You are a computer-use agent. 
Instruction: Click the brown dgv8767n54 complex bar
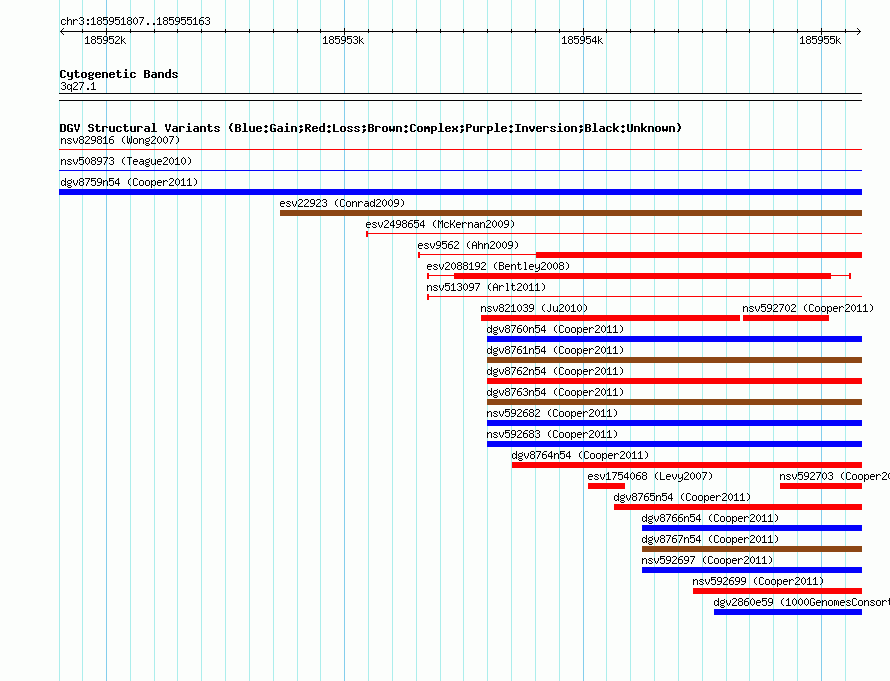point(752,549)
